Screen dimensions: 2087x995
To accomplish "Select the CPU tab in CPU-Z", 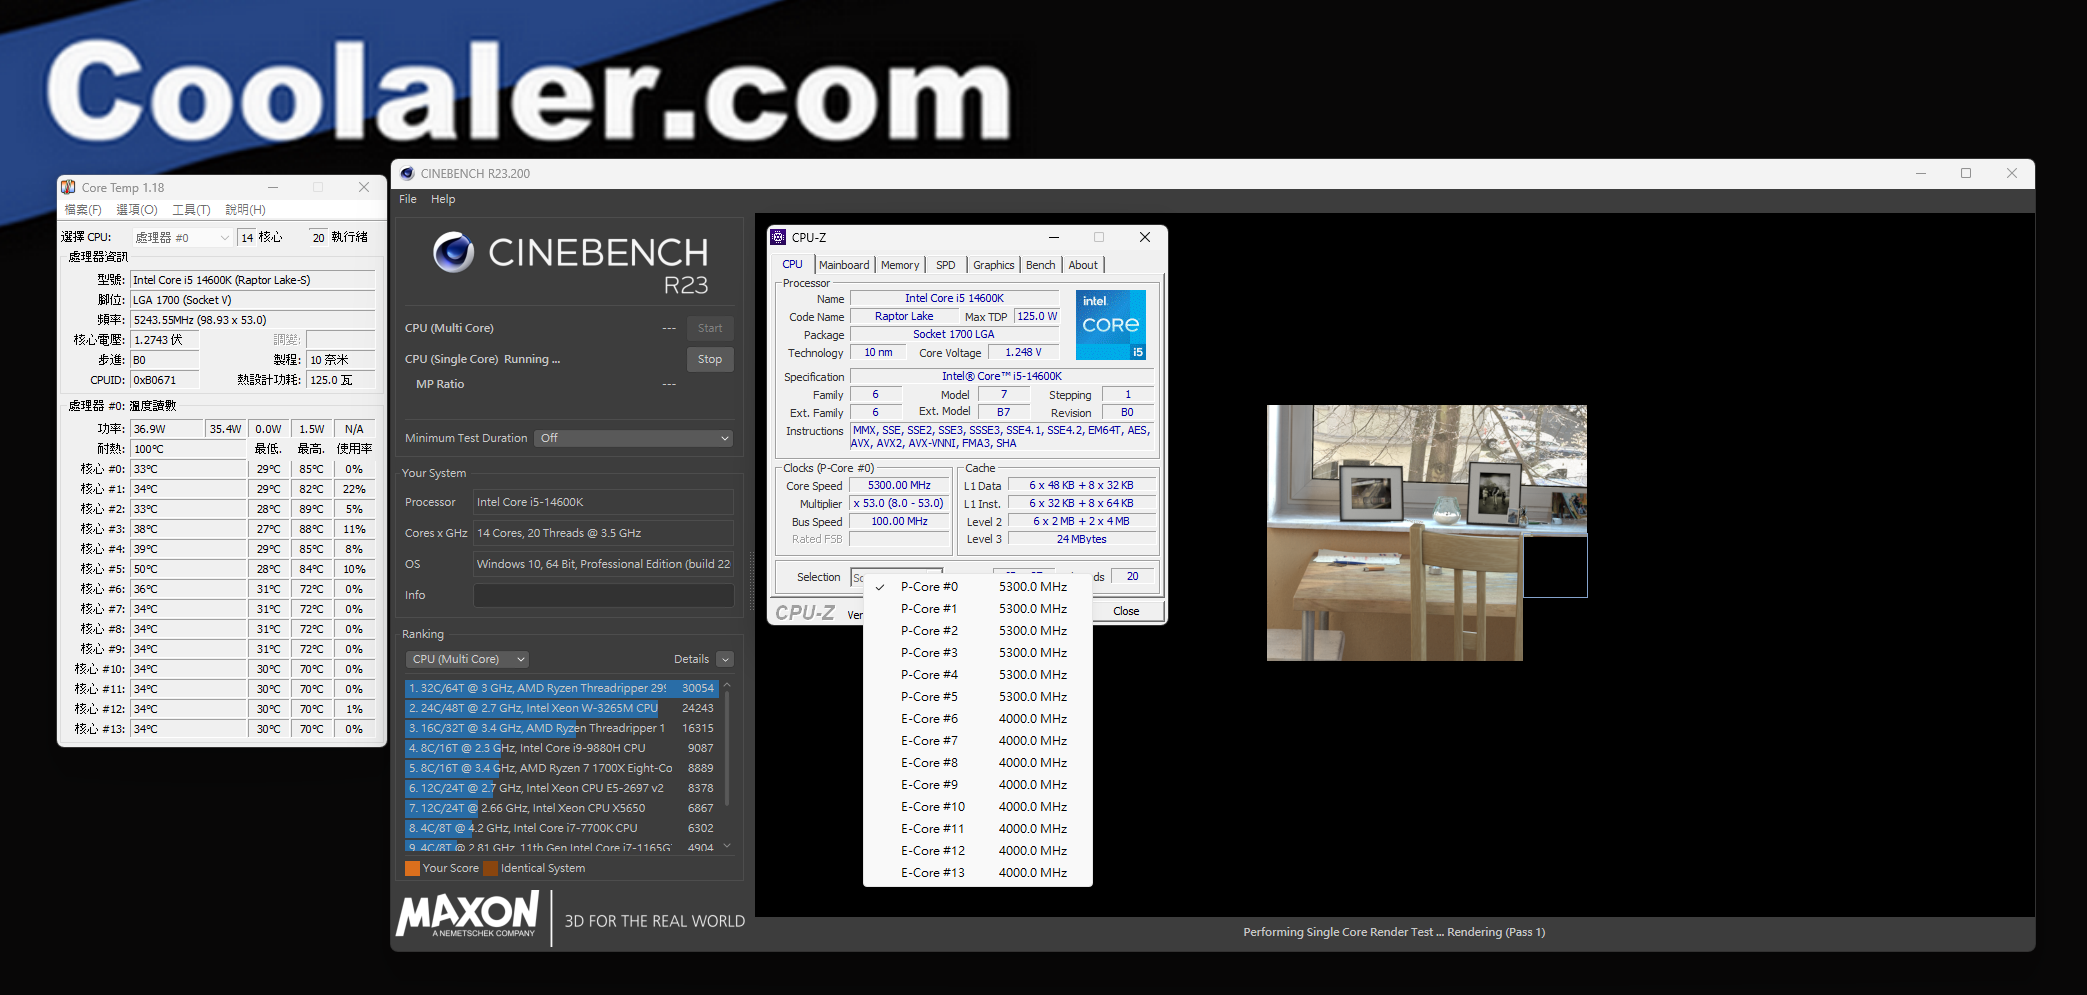I will [792, 264].
